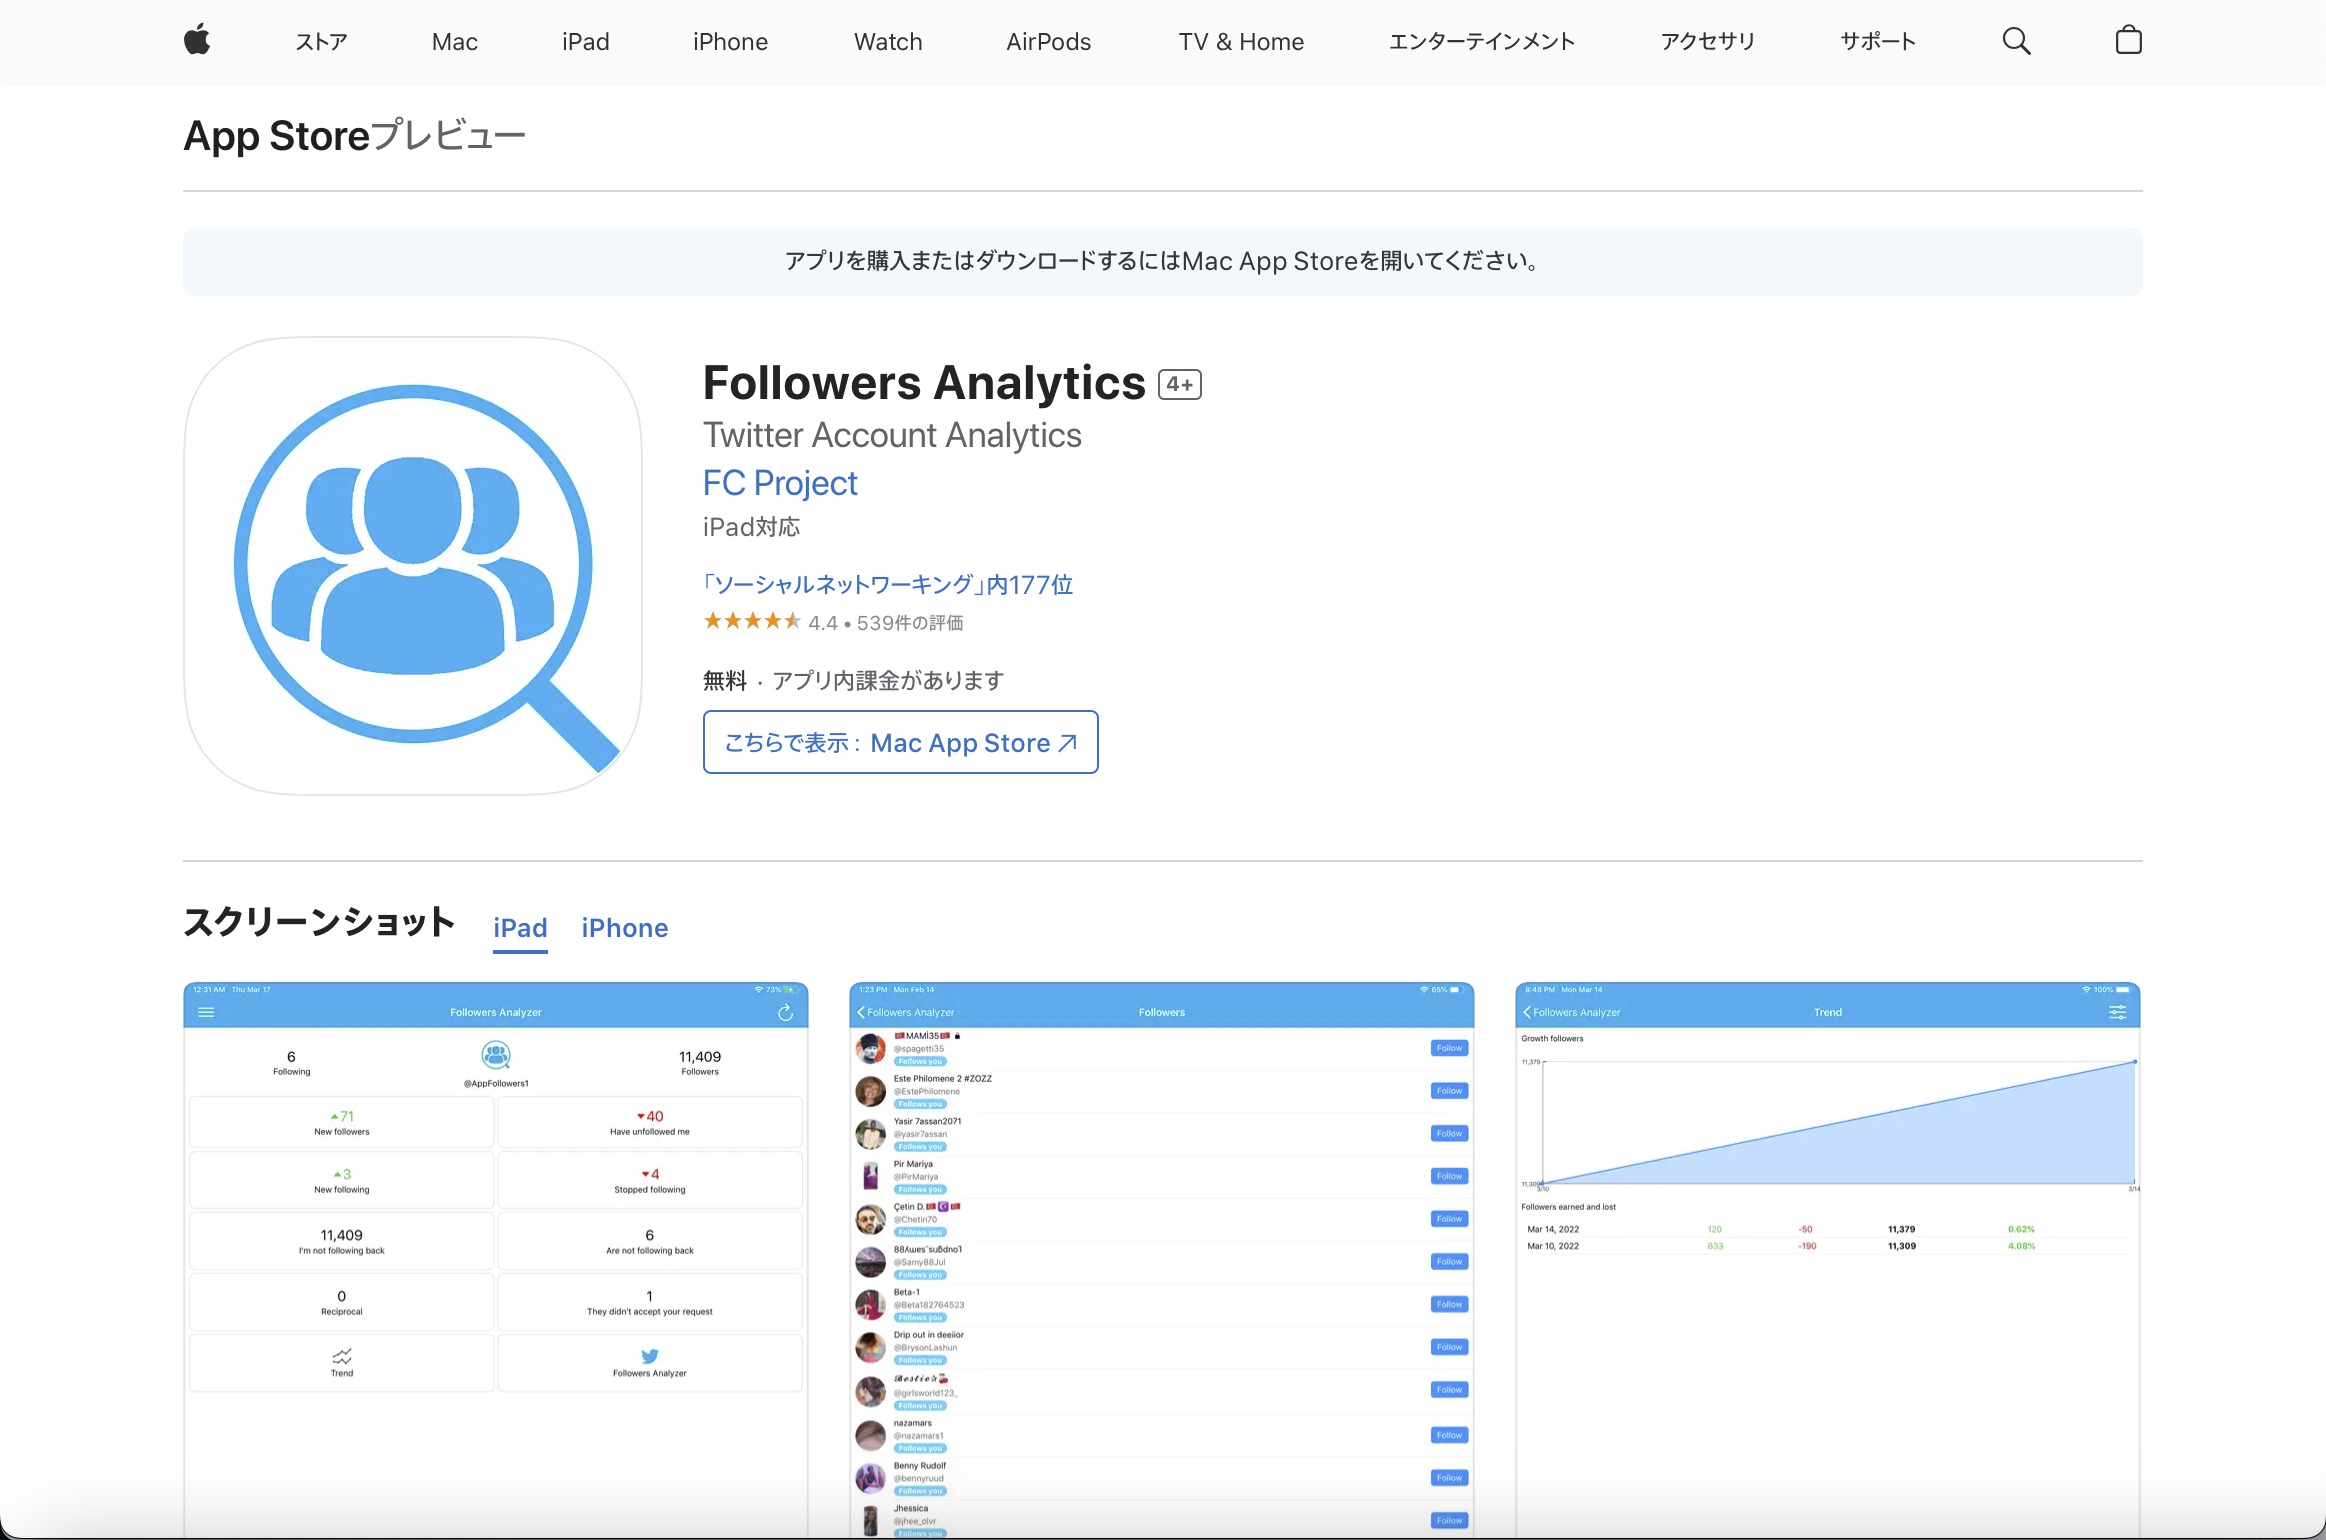
Task: Open the サポート menu item
Action: (1875, 41)
